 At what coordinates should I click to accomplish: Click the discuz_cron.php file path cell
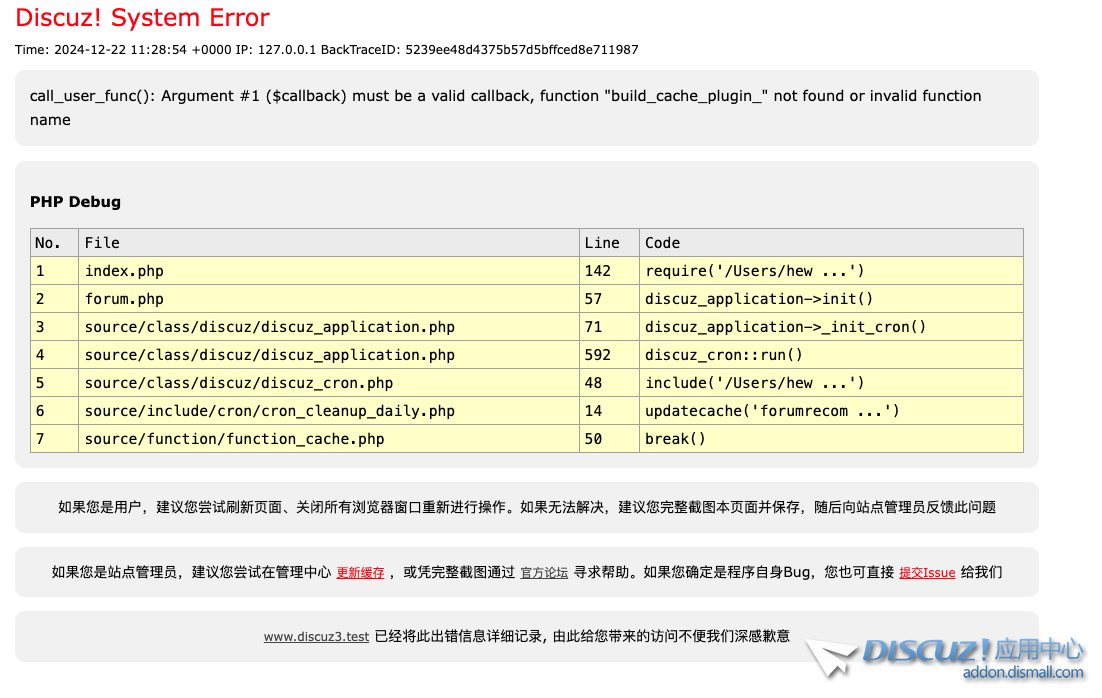point(238,383)
